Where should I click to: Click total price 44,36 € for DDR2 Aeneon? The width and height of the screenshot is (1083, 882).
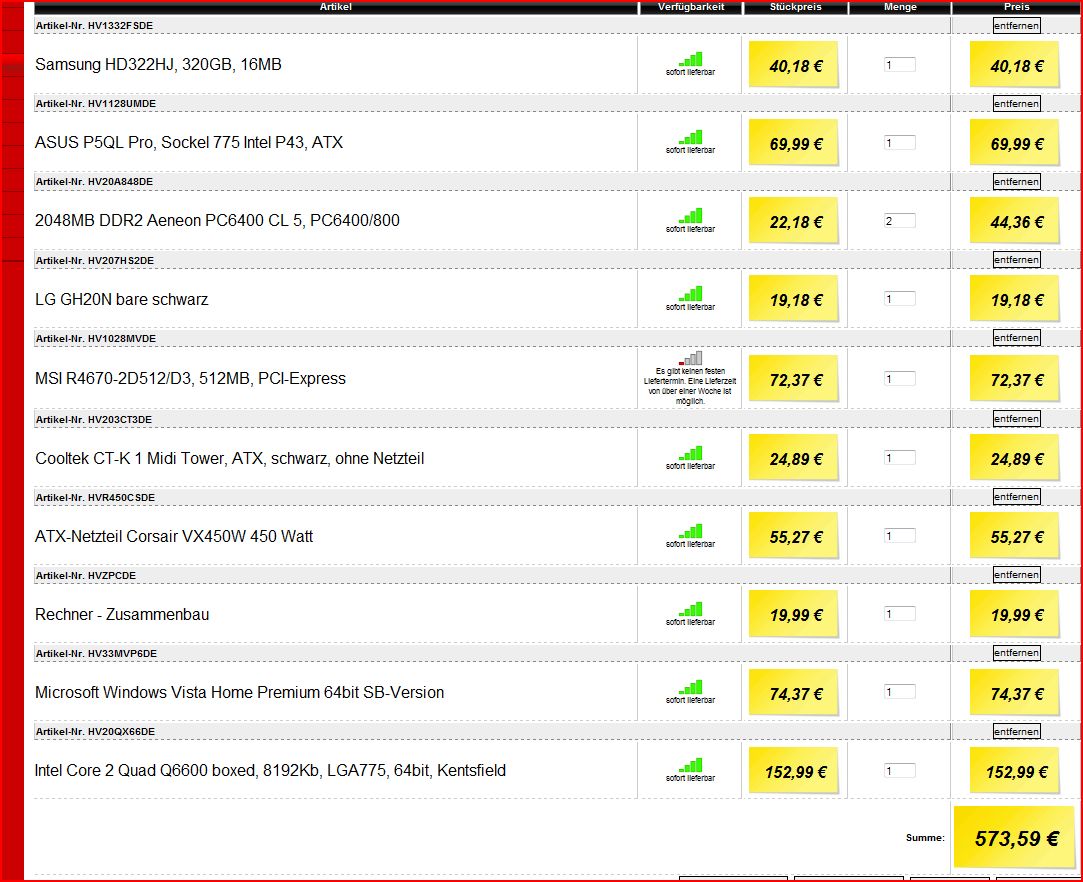click(1015, 221)
